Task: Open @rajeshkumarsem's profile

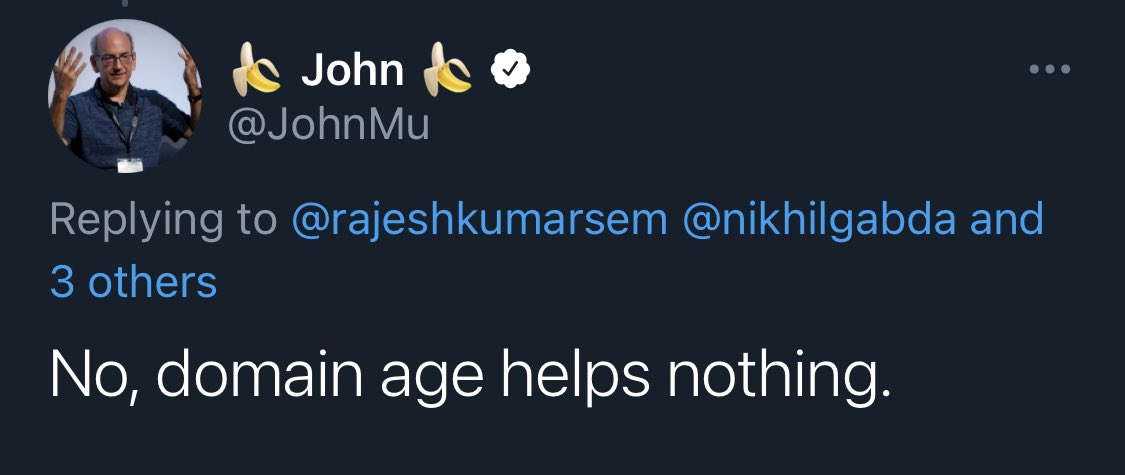Action: tap(479, 219)
